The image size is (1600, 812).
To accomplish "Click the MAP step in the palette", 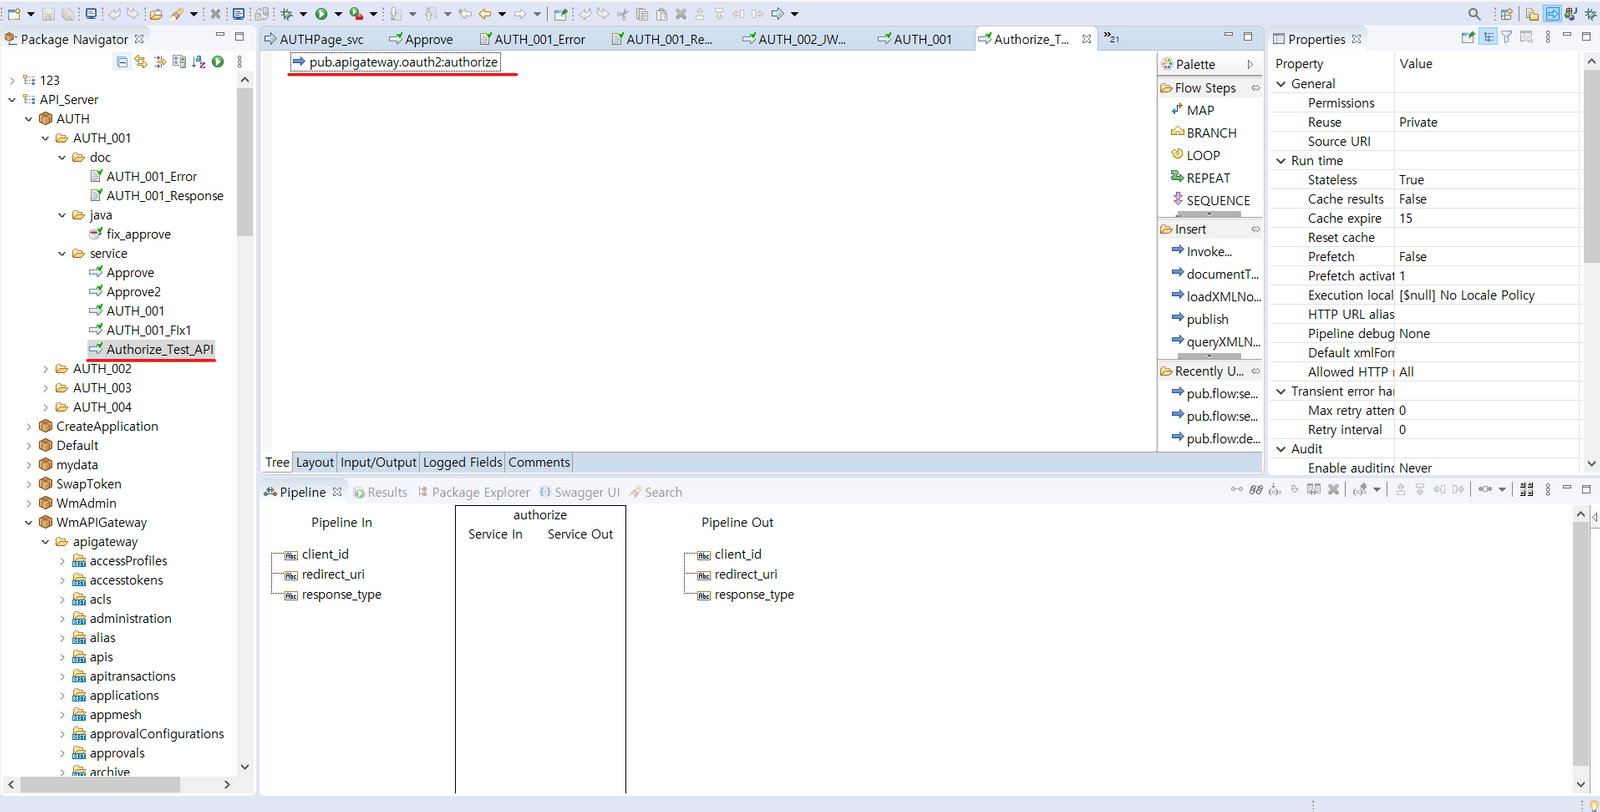I will click(1200, 110).
